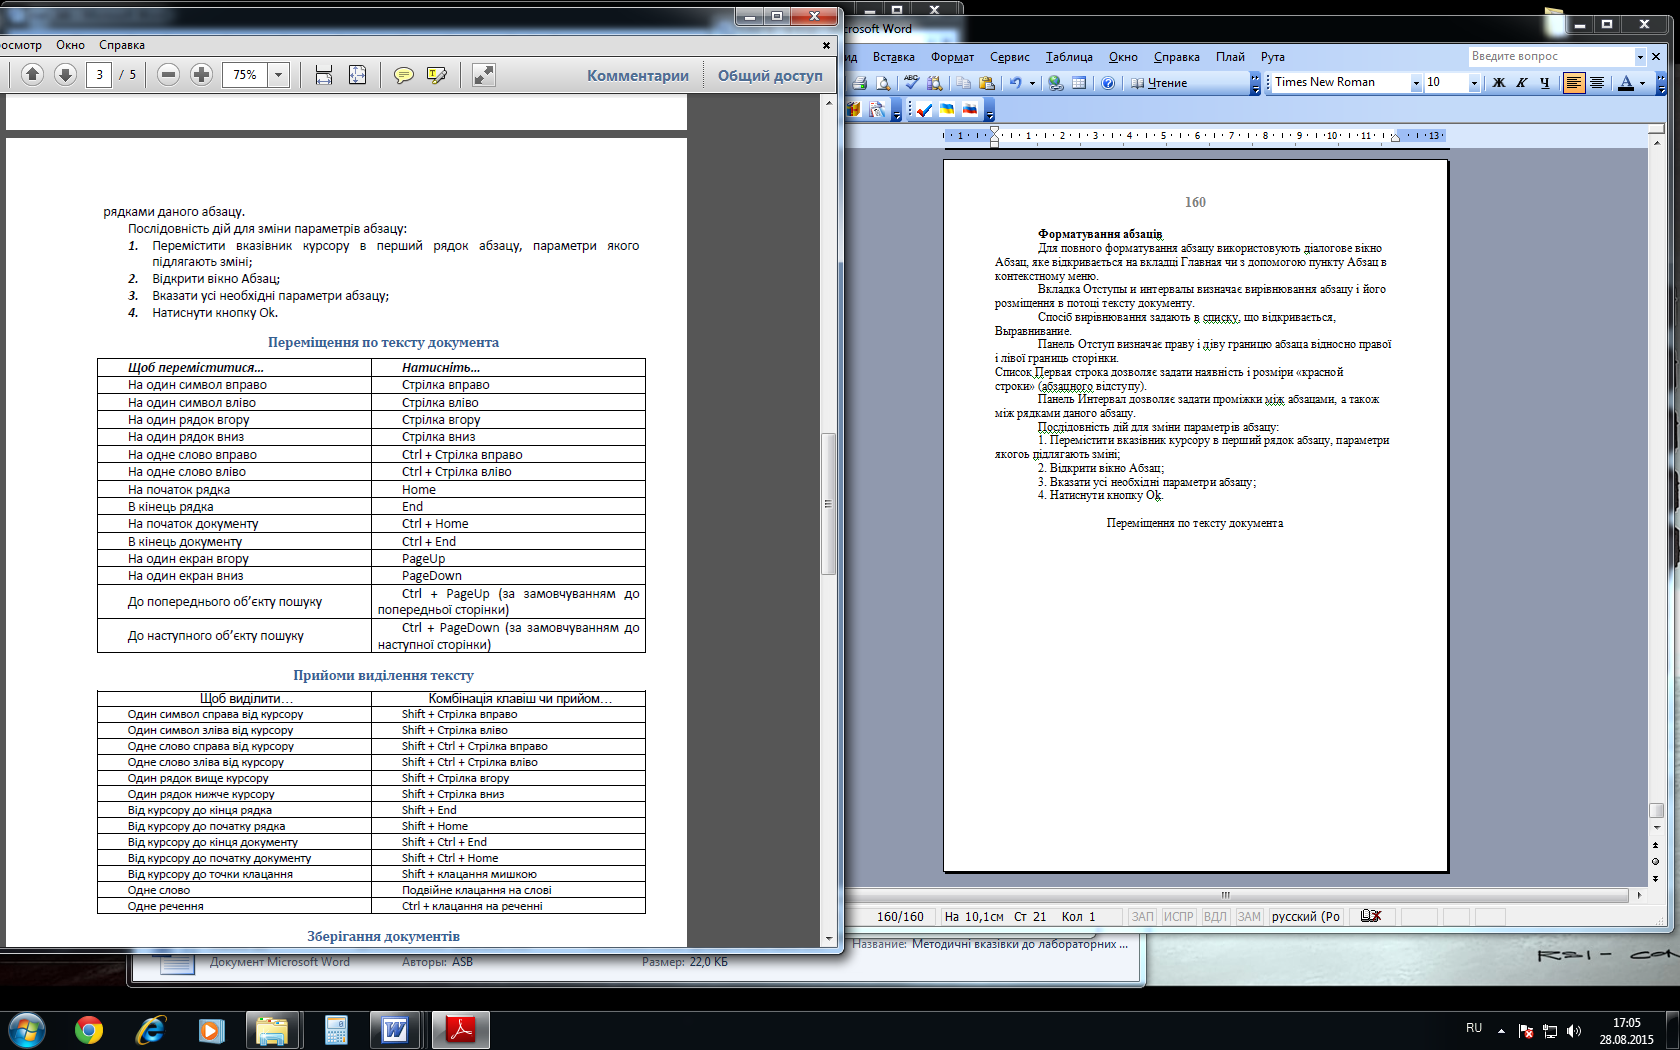This screenshot has height=1050, width=1680.
Task: Click the red check mark Ruta toolbar icon
Action: coord(924,110)
